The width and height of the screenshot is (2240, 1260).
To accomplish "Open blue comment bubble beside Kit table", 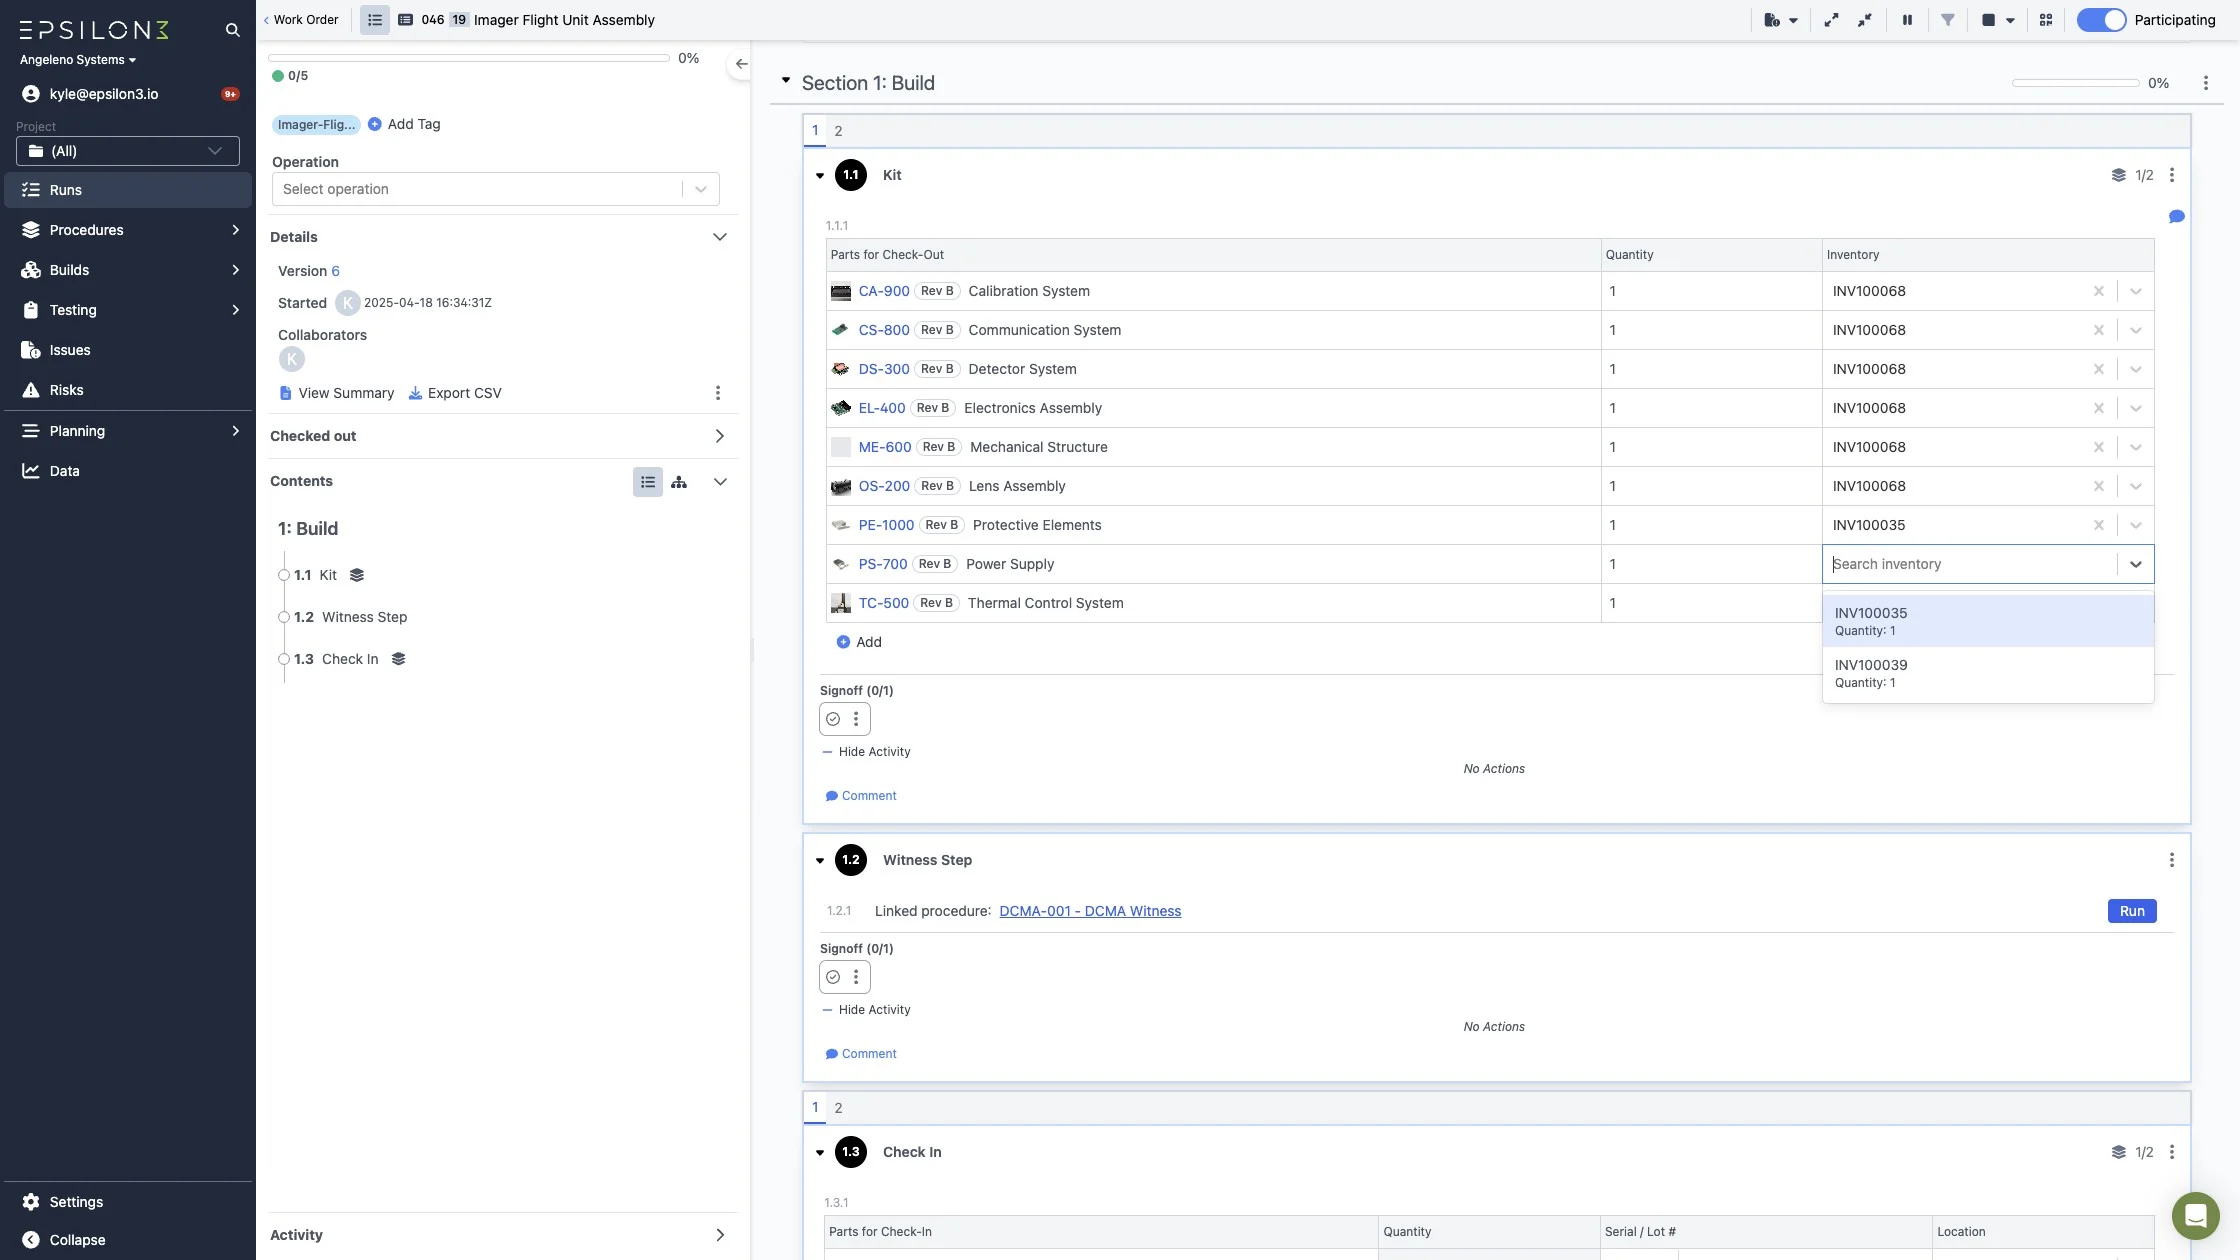I will point(2176,217).
